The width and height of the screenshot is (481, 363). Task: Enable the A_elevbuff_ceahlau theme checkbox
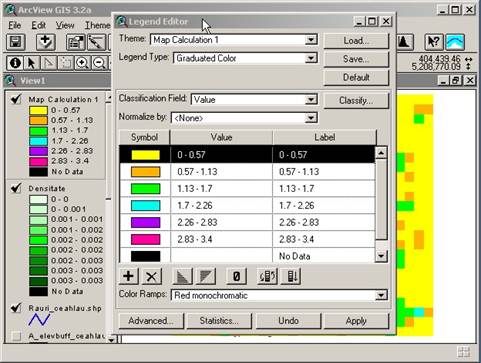[x=16, y=336]
